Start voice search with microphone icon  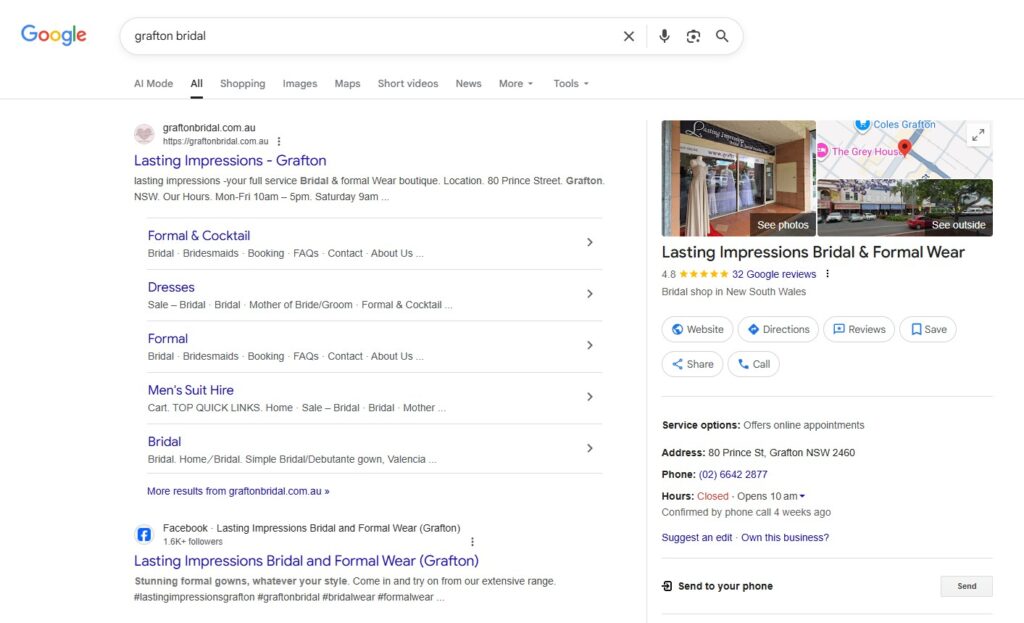pos(664,36)
